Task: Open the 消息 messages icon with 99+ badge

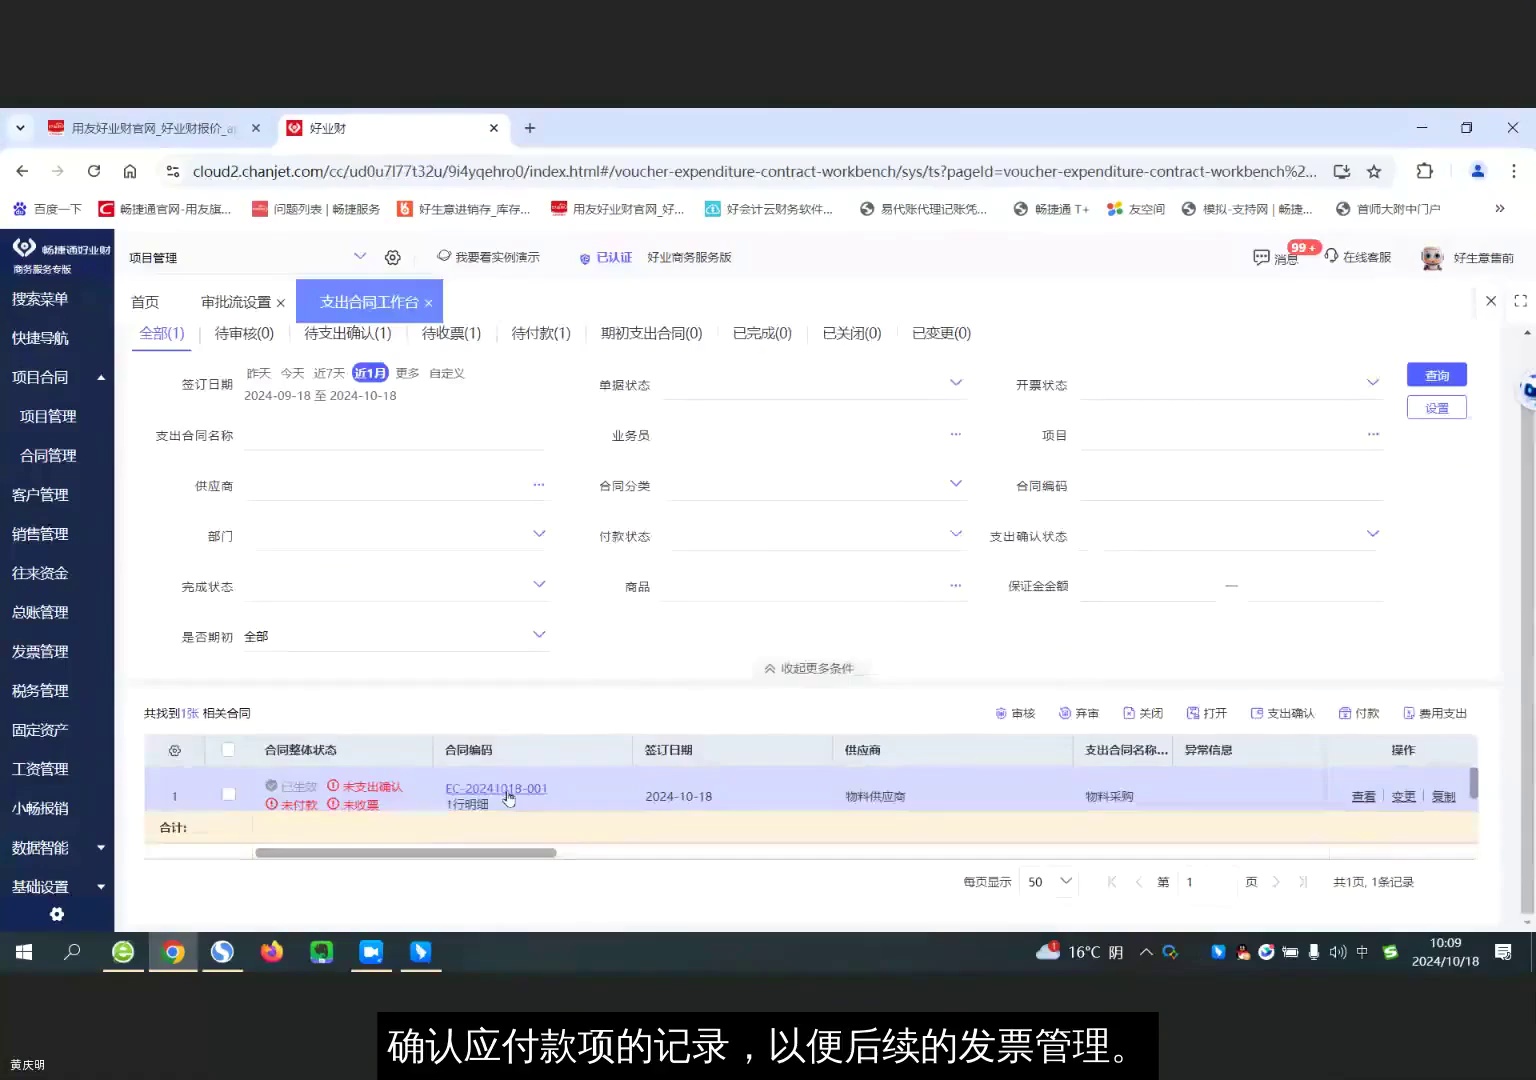Action: click(1275, 257)
